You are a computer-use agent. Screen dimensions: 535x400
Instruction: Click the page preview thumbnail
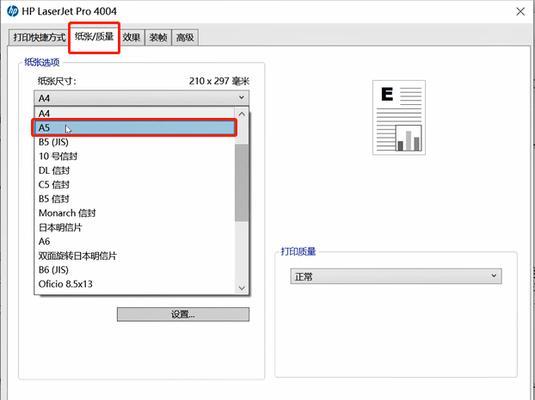click(x=399, y=118)
